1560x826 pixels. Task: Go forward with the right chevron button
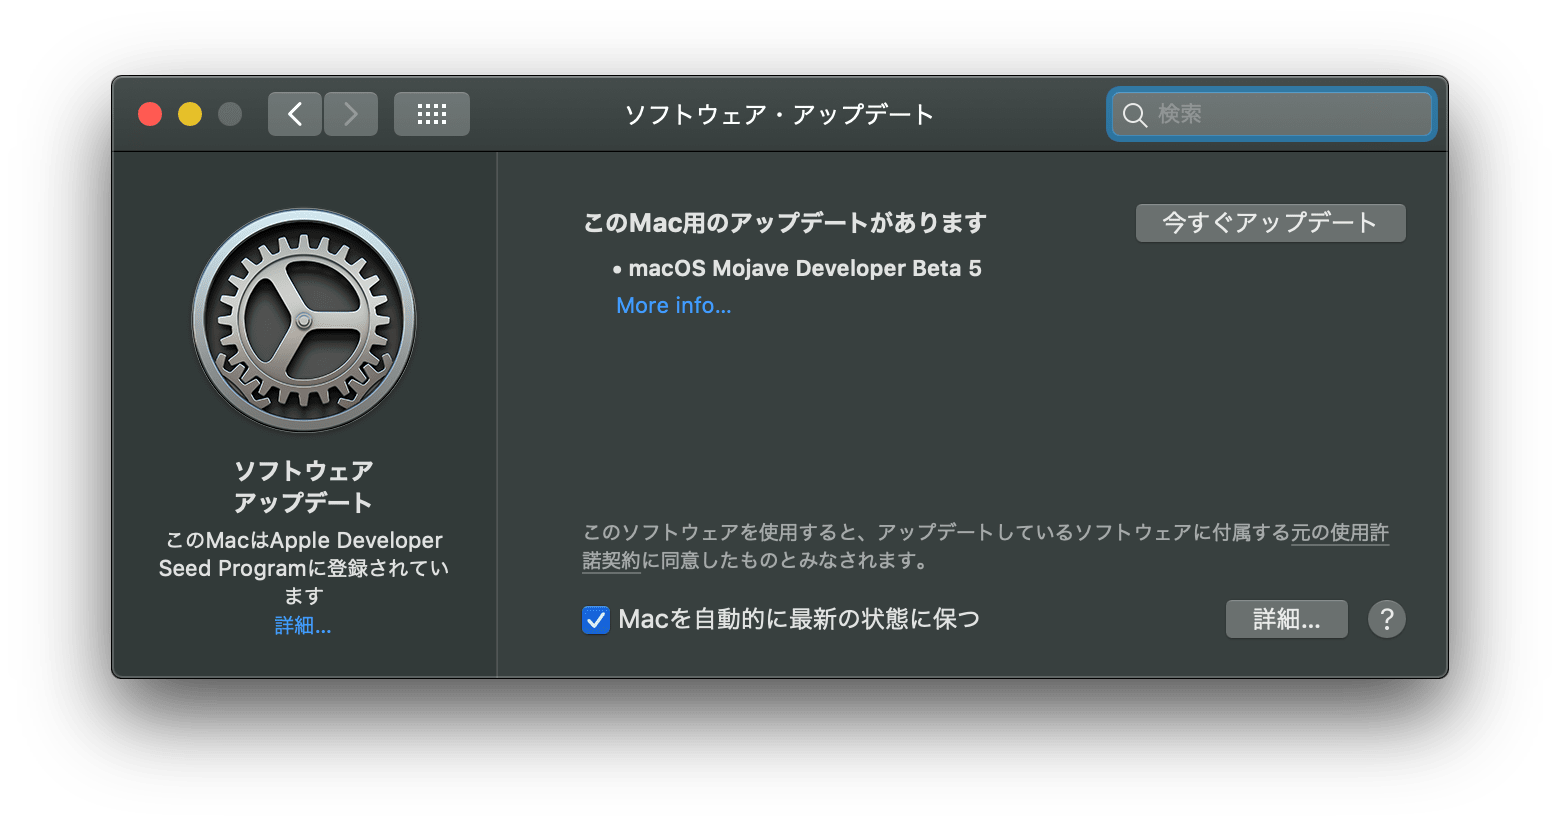351,114
